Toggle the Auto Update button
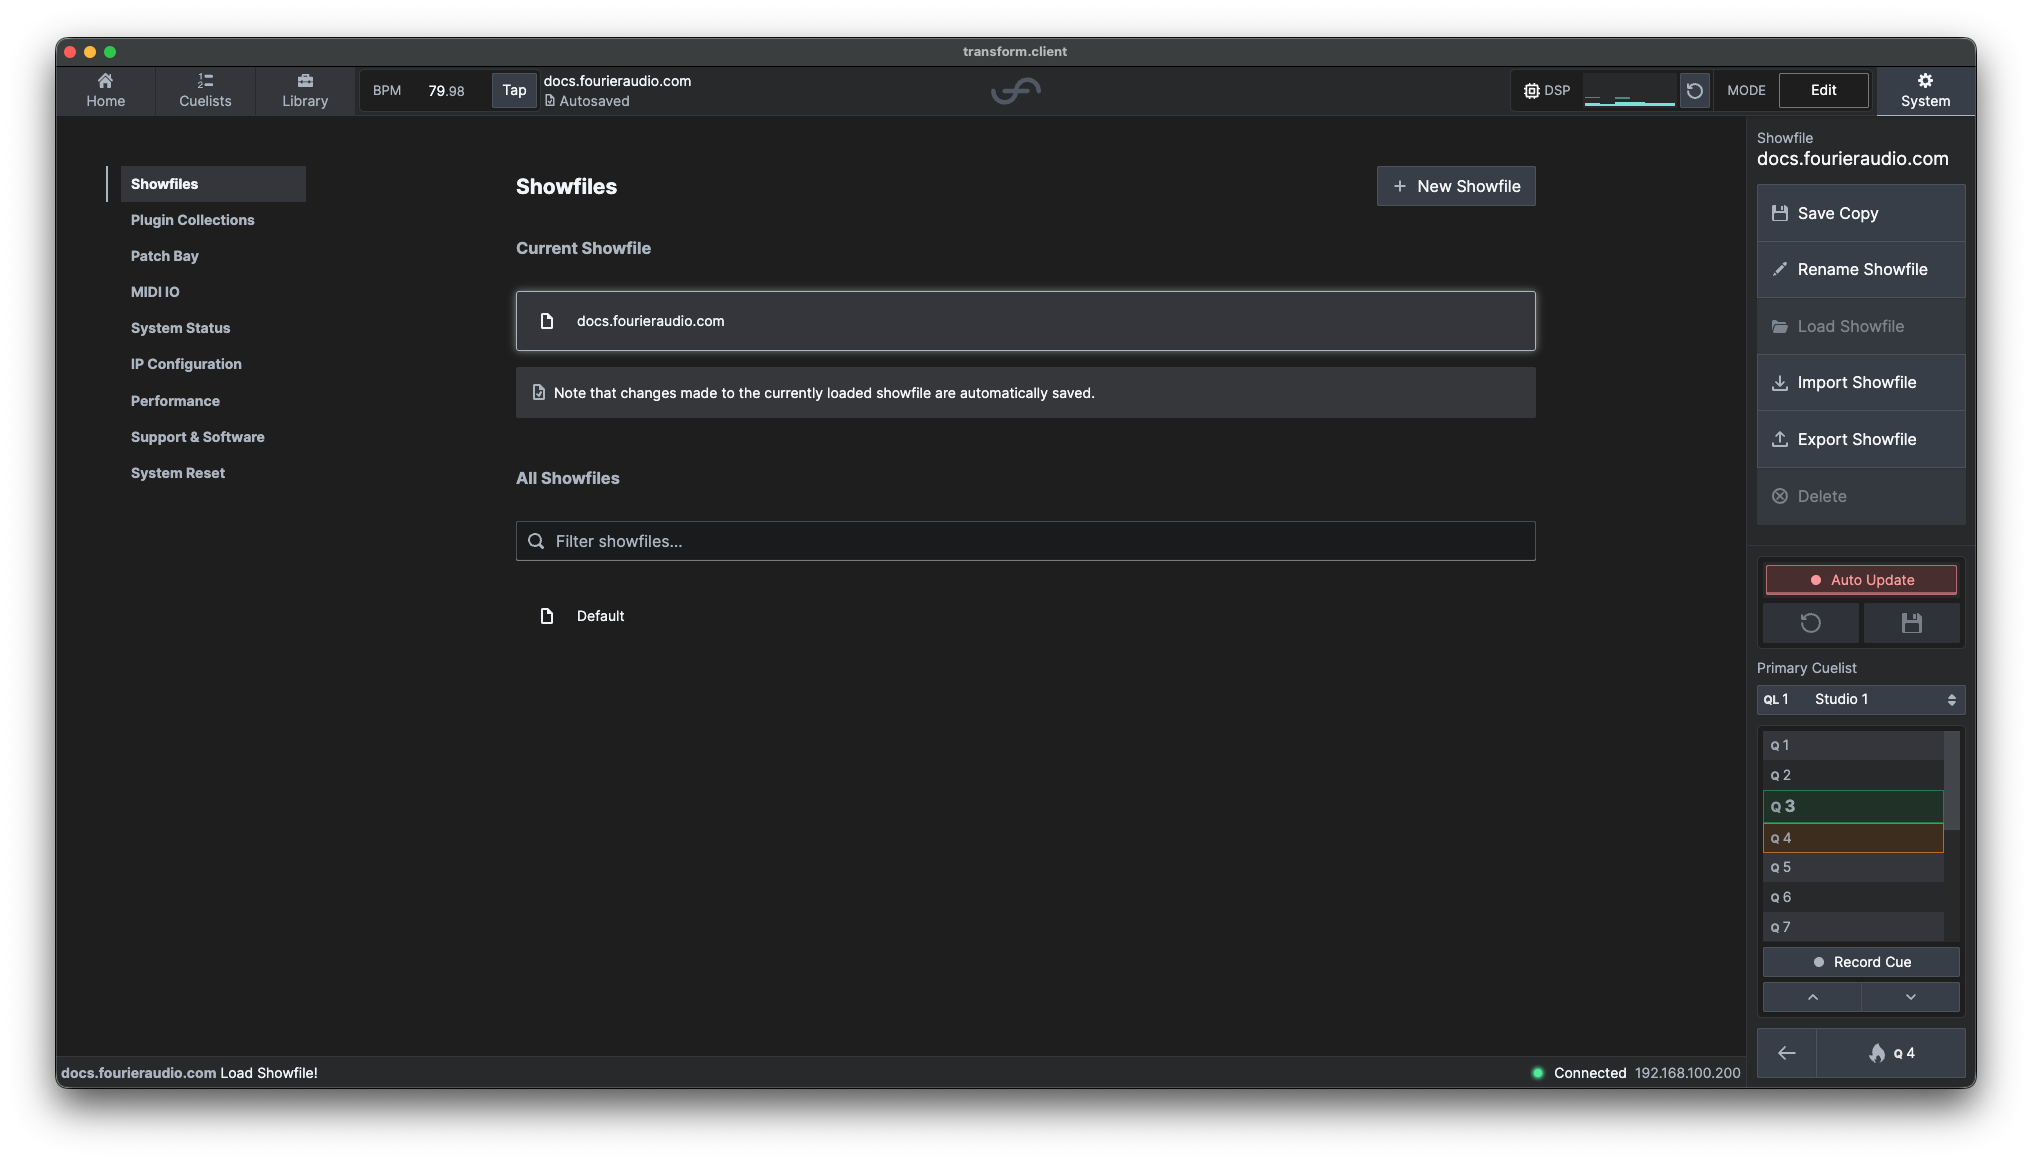The height and width of the screenshot is (1162, 2032). (1861, 580)
